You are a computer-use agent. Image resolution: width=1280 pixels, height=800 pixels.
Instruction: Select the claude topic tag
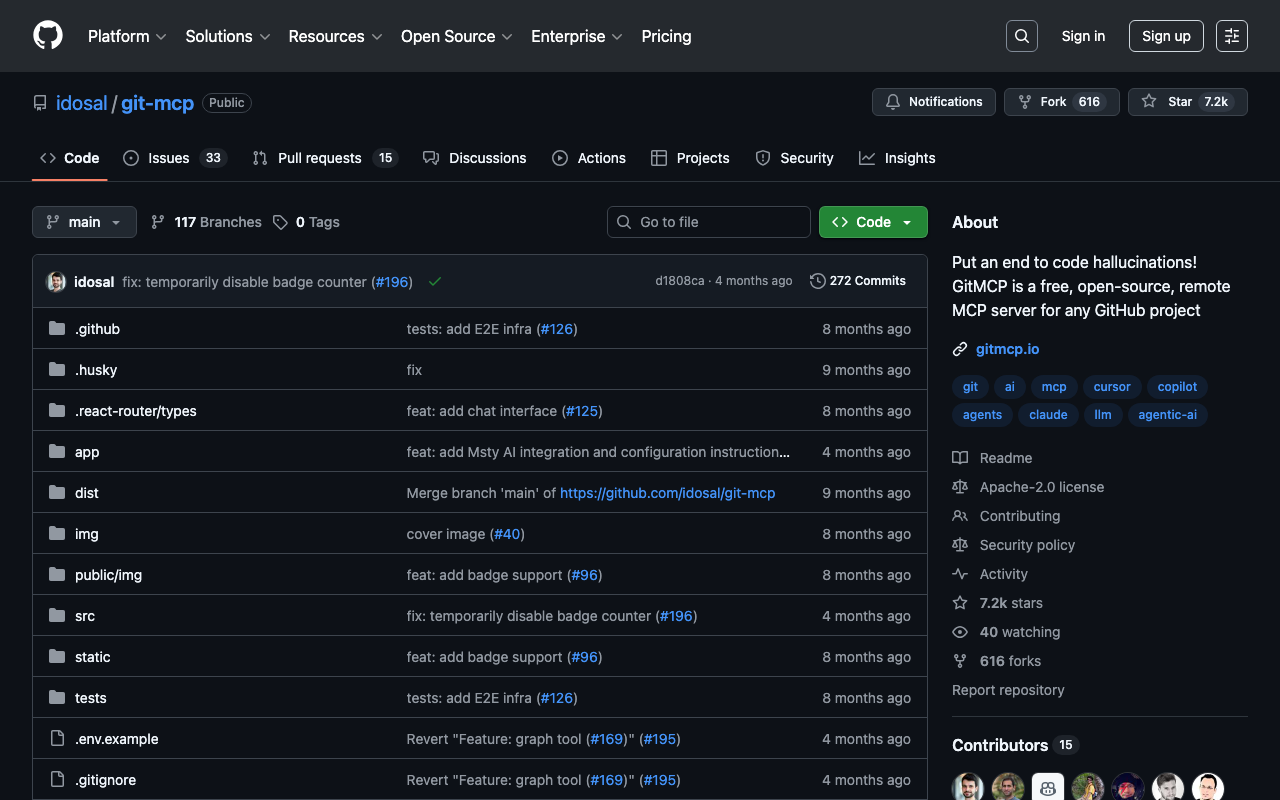point(1048,415)
